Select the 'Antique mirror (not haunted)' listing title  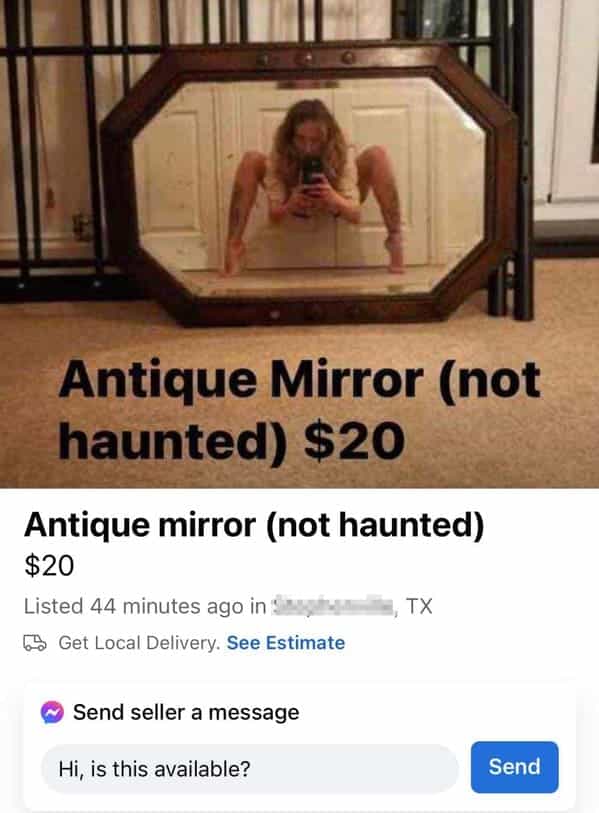pyautogui.click(x=254, y=525)
